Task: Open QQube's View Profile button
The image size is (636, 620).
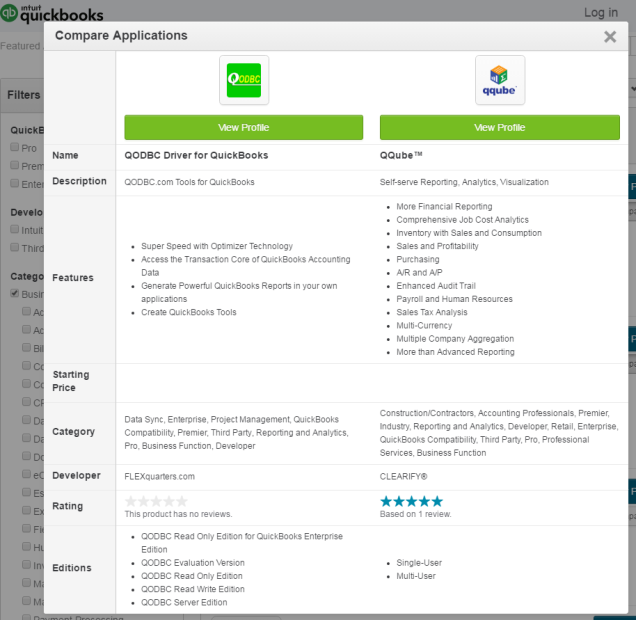Action: (500, 127)
